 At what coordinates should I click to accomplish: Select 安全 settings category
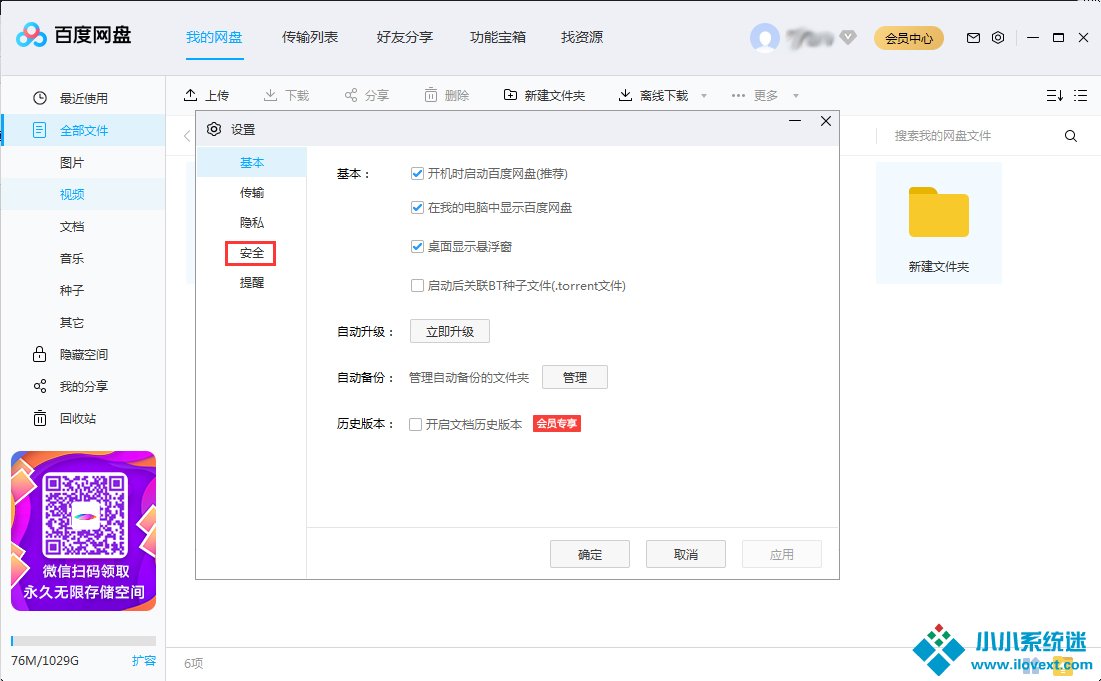[252, 253]
